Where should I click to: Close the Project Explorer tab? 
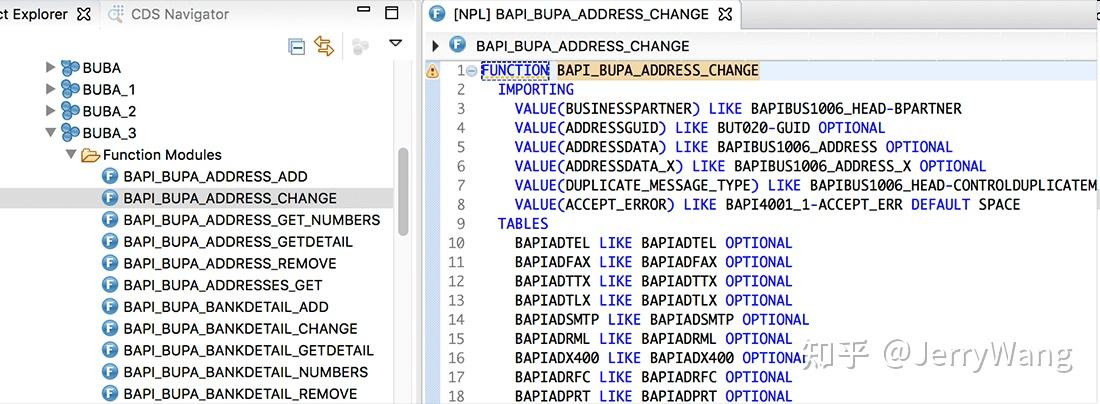(x=83, y=14)
